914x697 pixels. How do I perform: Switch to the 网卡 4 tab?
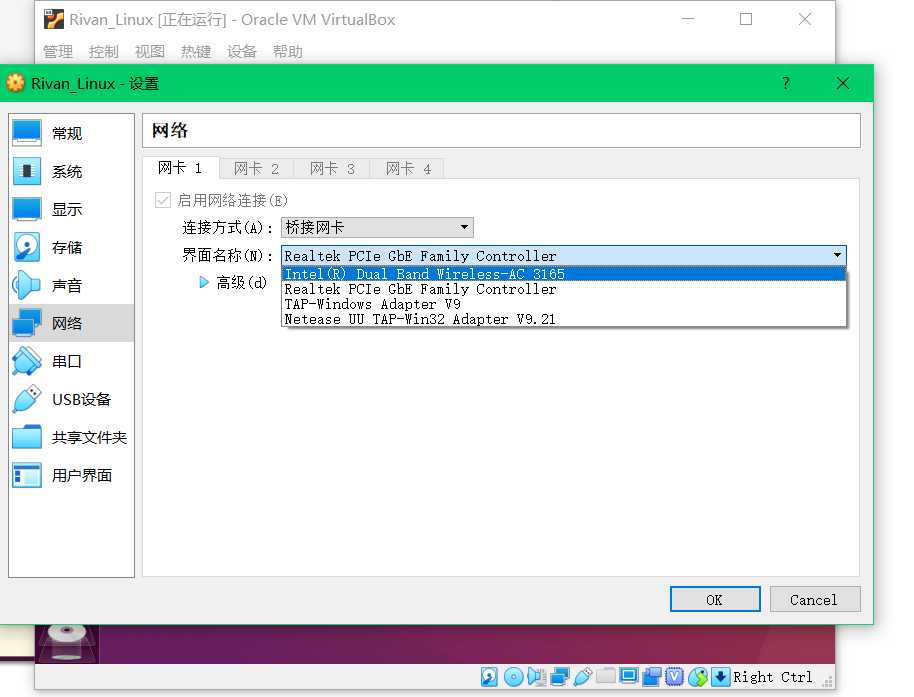408,169
